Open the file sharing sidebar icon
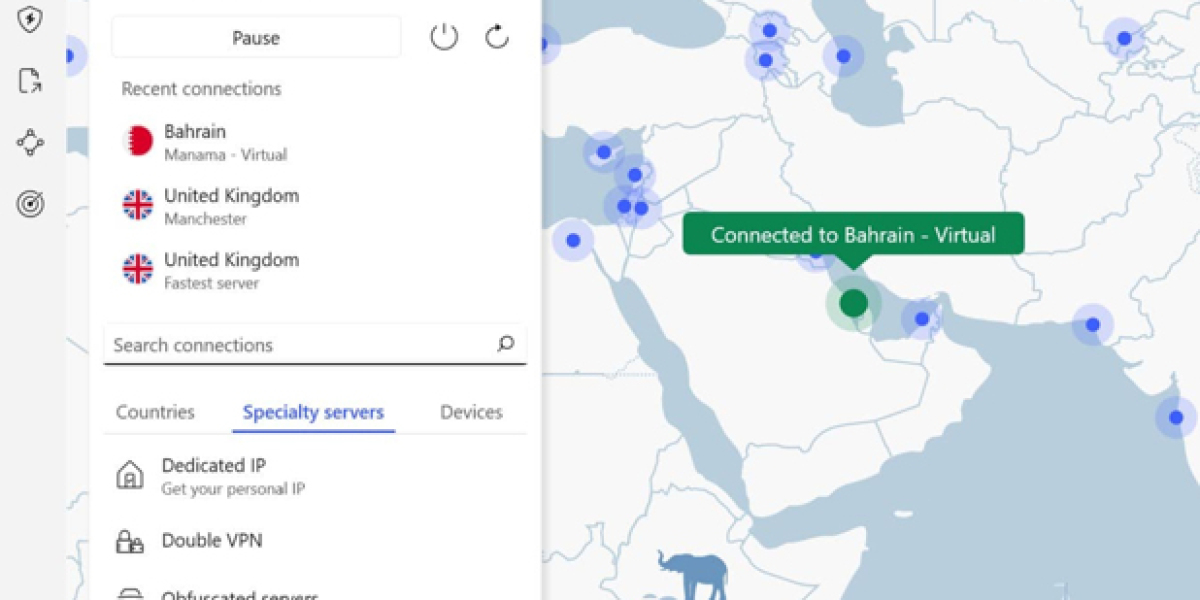Image resolution: width=1200 pixels, height=600 pixels. 31,81
